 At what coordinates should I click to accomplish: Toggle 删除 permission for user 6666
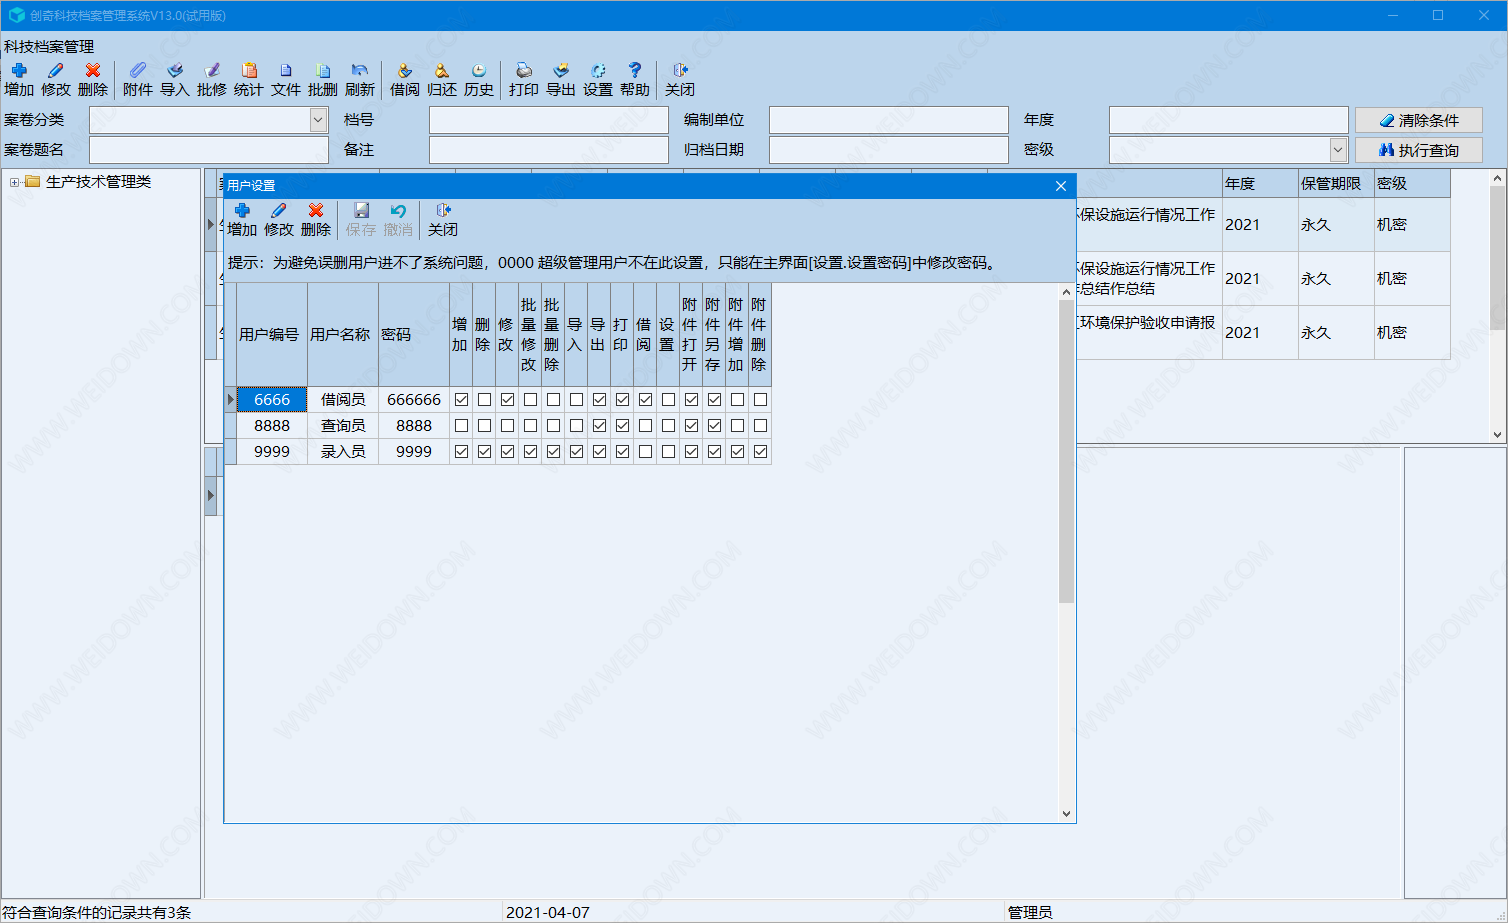tap(484, 399)
